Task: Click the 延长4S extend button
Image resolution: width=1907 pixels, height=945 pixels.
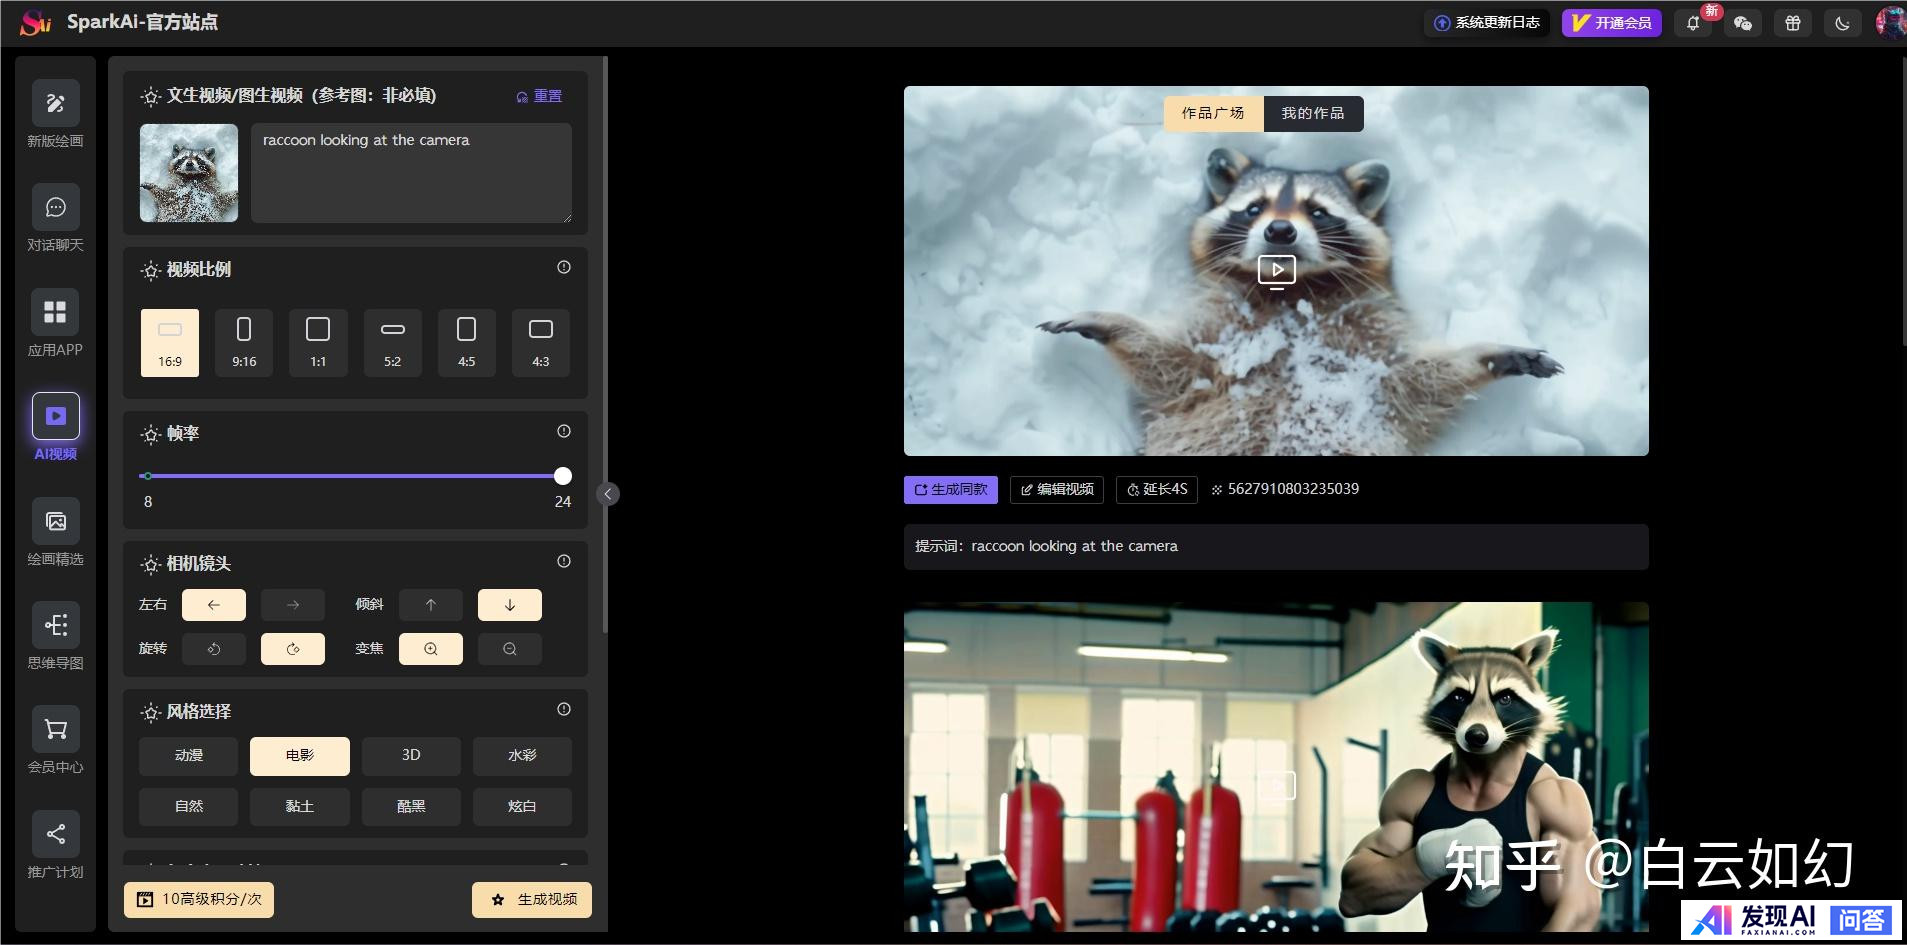Action: pyautogui.click(x=1156, y=489)
